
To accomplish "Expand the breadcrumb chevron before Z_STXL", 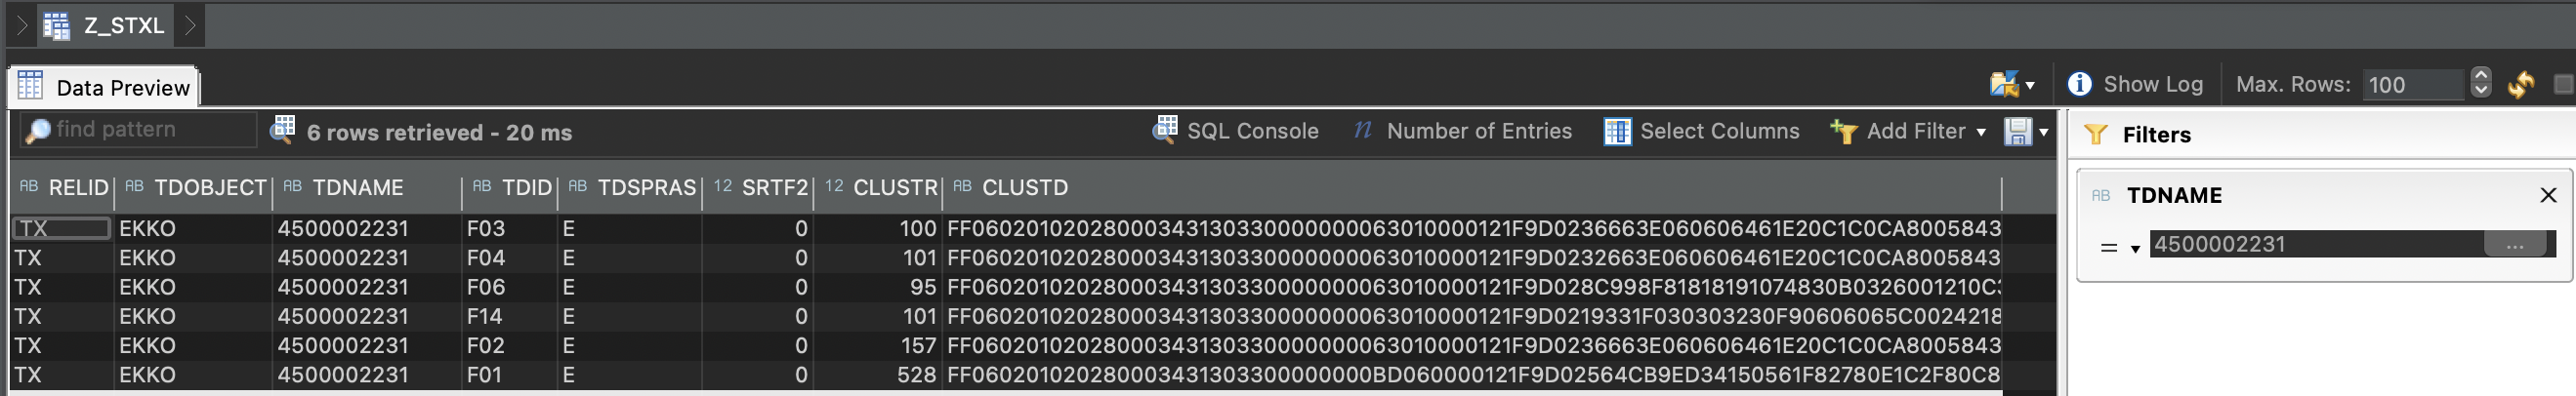I will click(22, 26).
